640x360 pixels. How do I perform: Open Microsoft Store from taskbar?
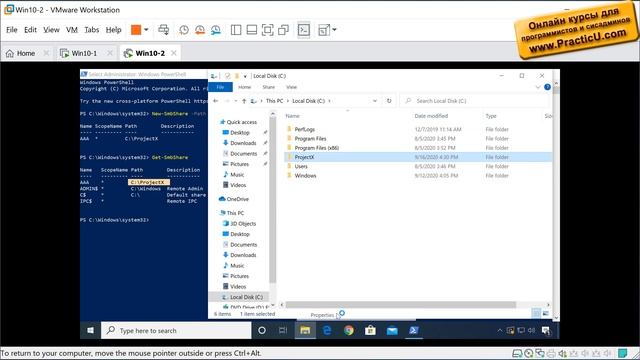click(x=370, y=331)
